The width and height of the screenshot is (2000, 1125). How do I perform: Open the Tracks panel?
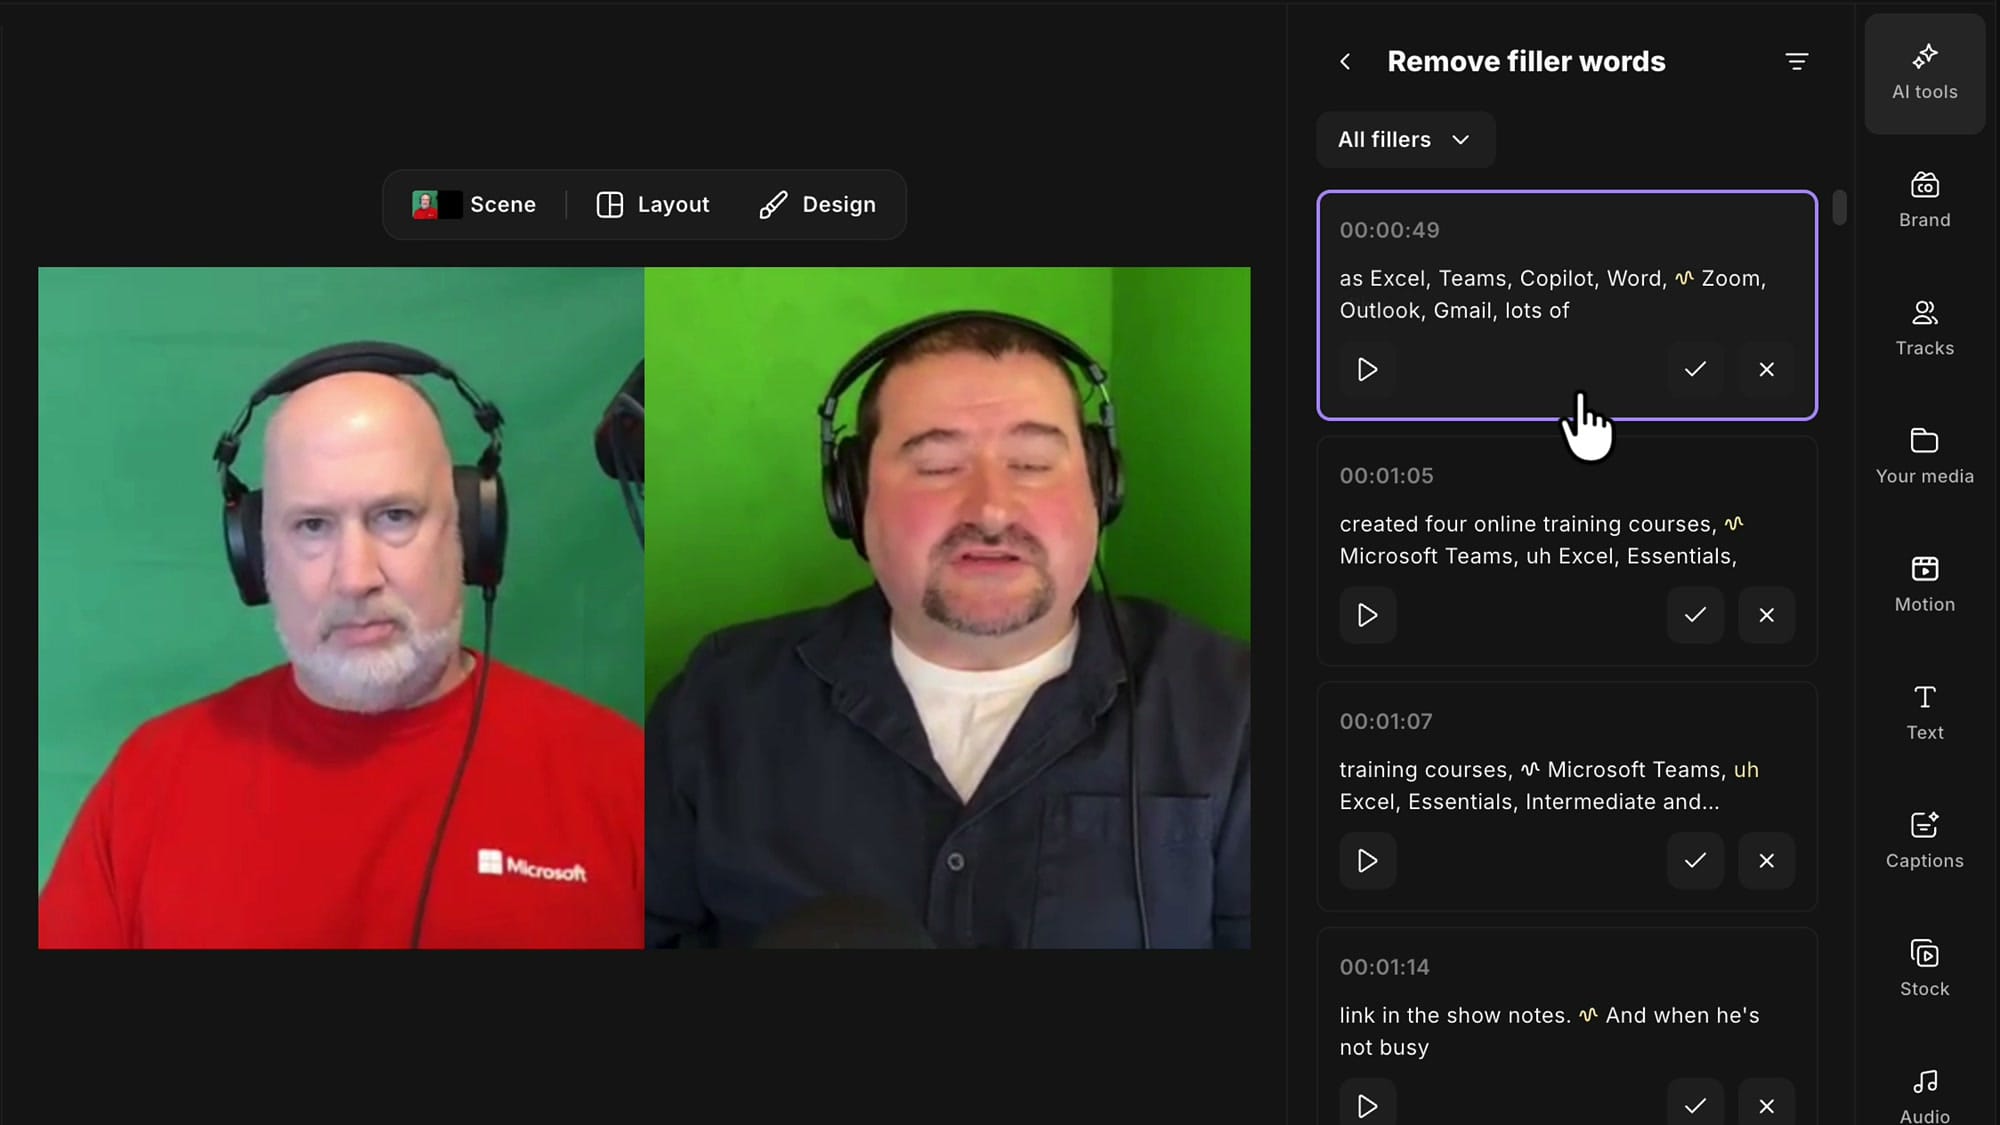coord(1924,328)
